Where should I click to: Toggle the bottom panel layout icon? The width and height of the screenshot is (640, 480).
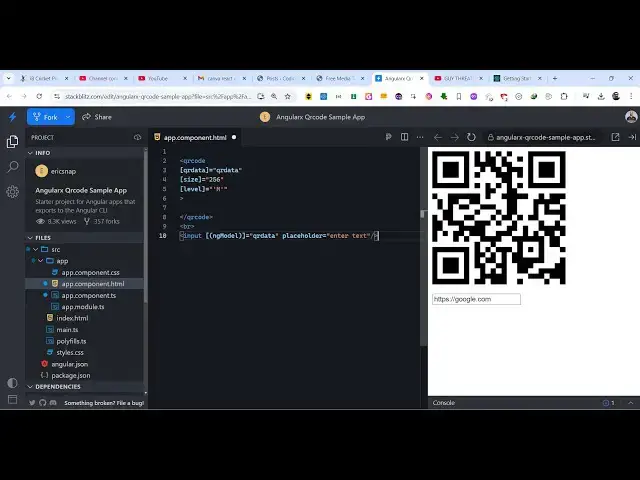click(x=13, y=399)
